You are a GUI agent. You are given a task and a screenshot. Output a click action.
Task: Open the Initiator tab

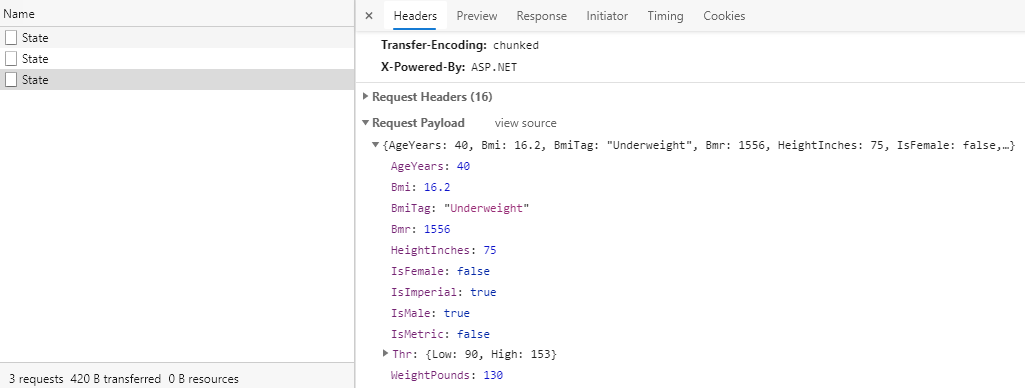[607, 16]
